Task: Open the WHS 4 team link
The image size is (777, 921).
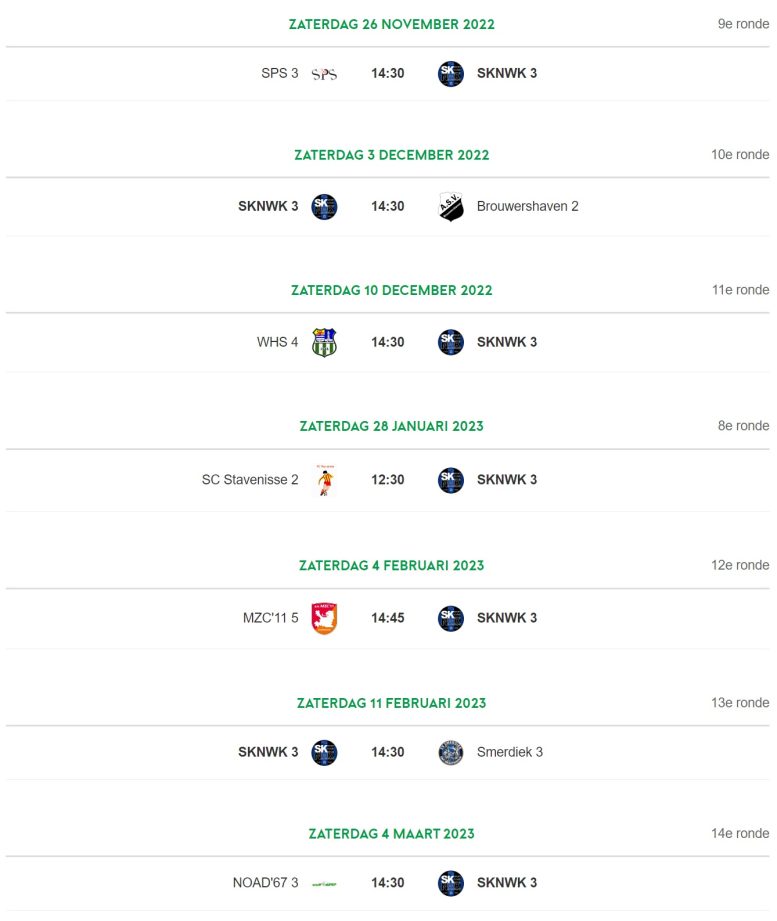Action: pos(277,342)
